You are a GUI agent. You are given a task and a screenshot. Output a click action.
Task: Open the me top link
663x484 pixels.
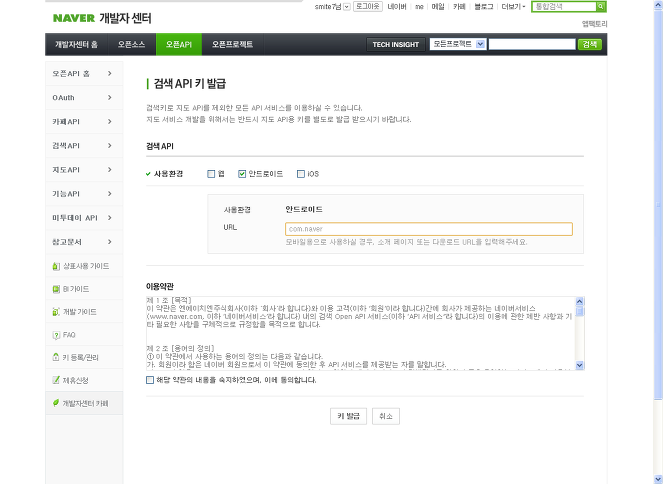tap(419, 7)
